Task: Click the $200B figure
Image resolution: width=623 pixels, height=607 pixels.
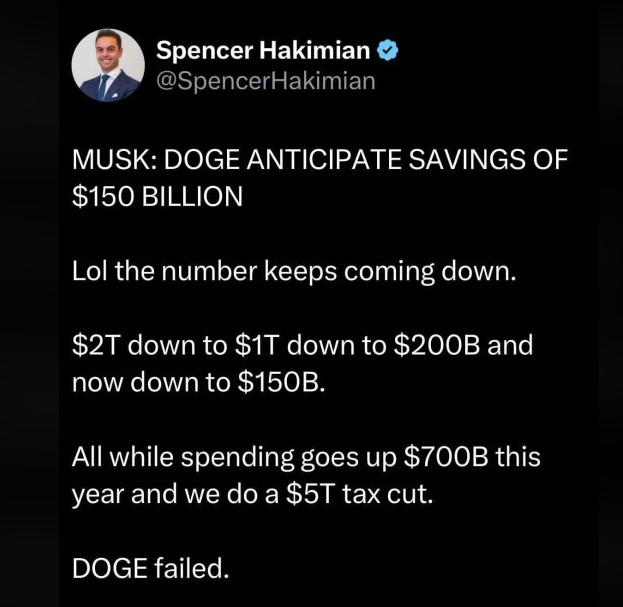Action: [436, 345]
